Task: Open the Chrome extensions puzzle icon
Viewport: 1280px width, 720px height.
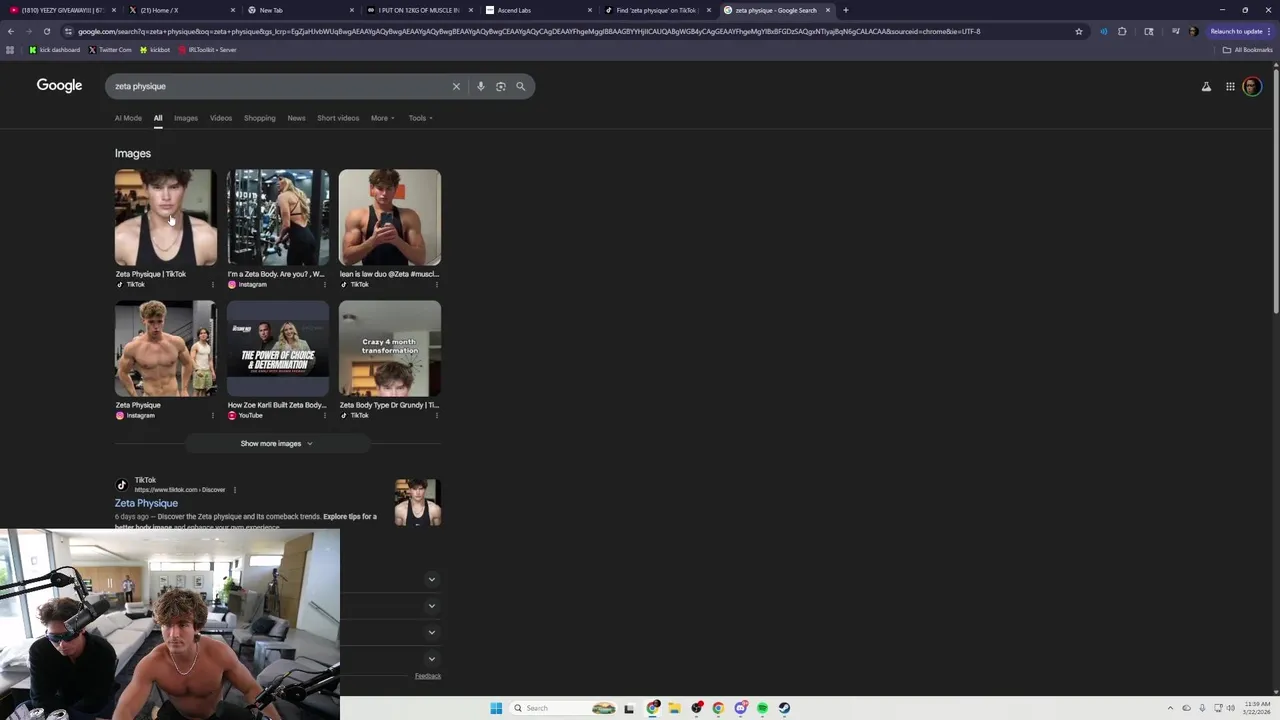Action: coord(1122,31)
